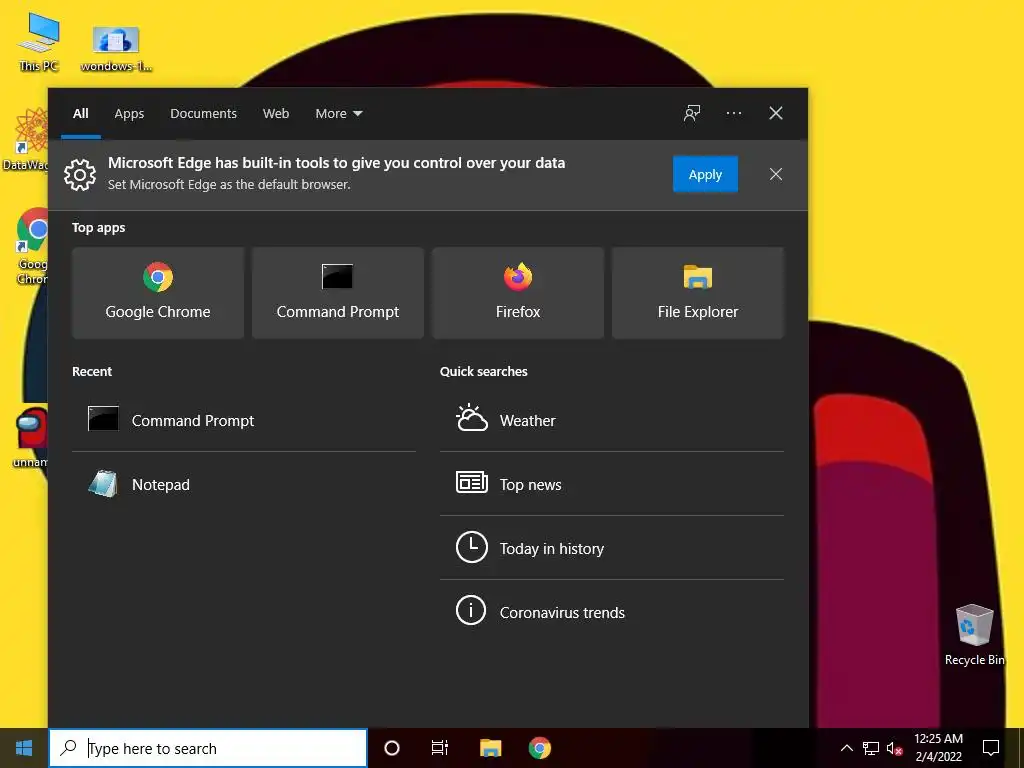Select the DataWac desktop shortcut
The image size is (1024, 768).
[25, 139]
